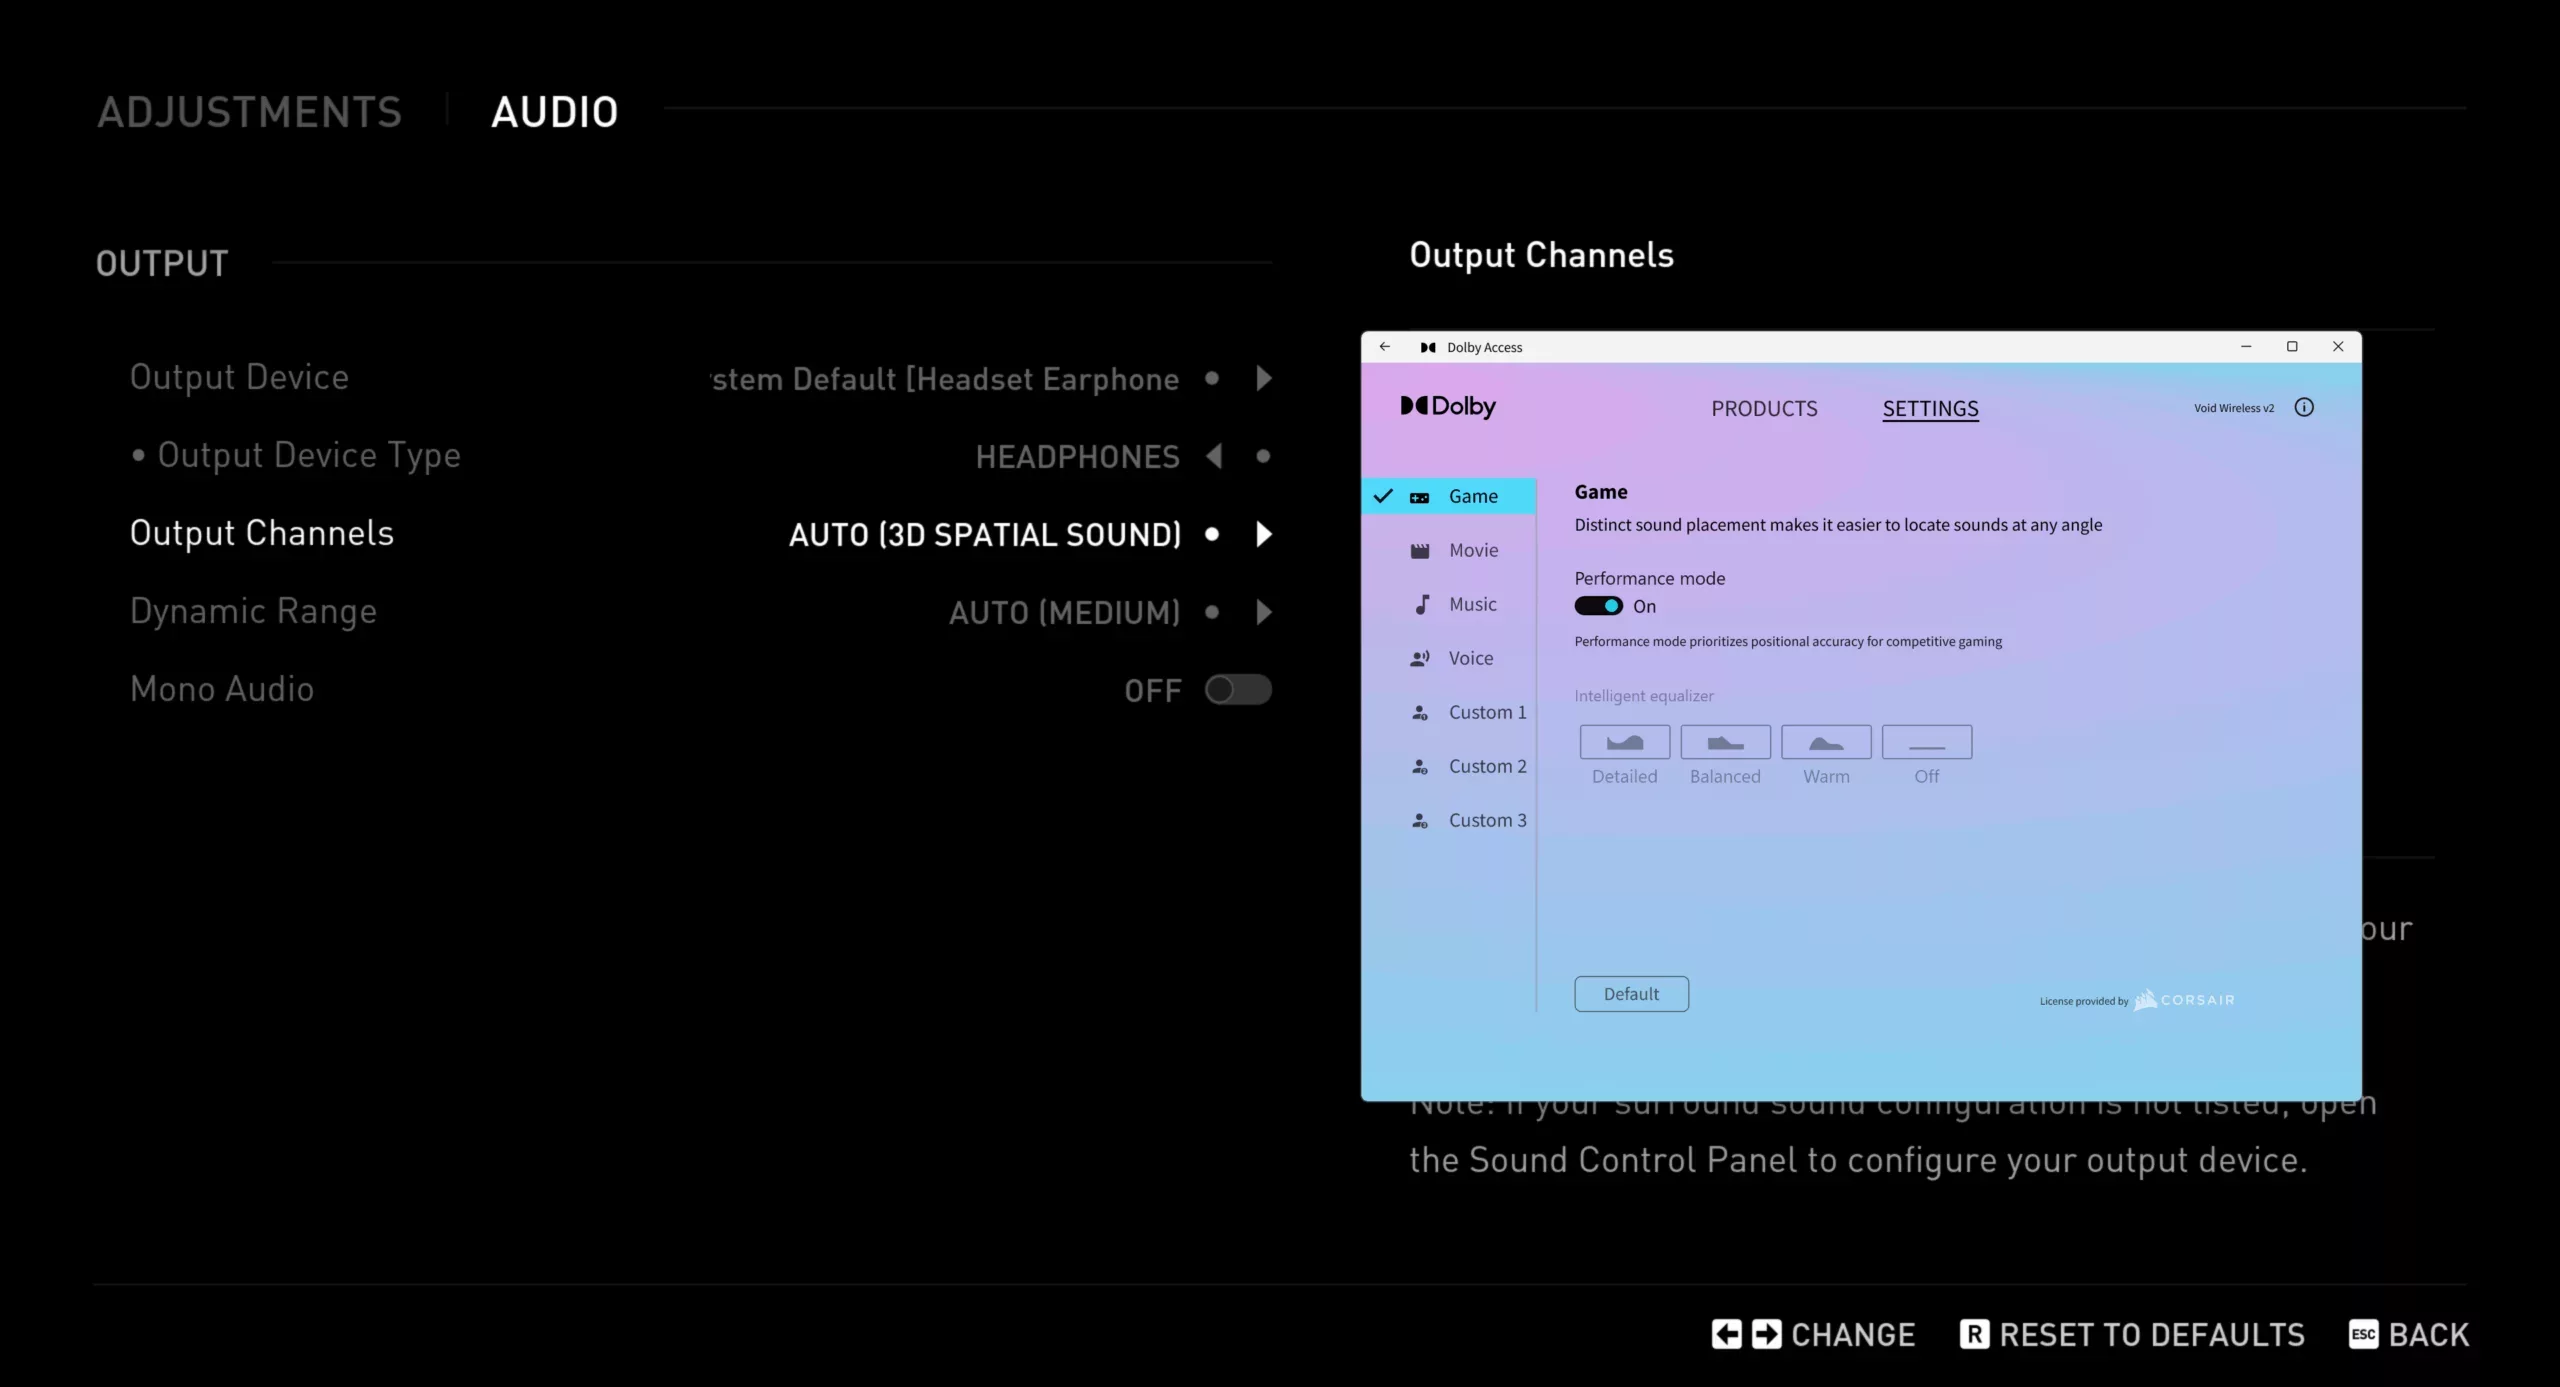
Task: Click the AUTO (3D SPATIAL SOUND) value
Action: pyautogui.click(x=985, y=535)
